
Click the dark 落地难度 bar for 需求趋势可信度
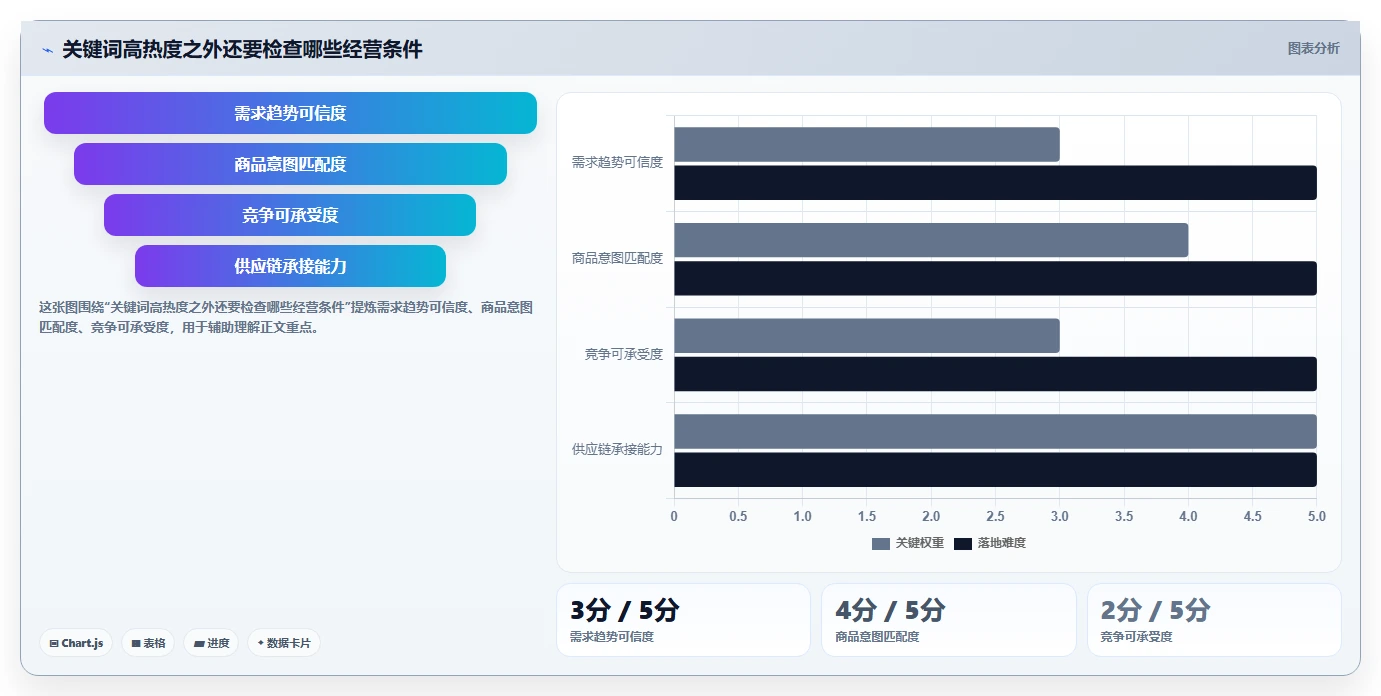[995, 183]
